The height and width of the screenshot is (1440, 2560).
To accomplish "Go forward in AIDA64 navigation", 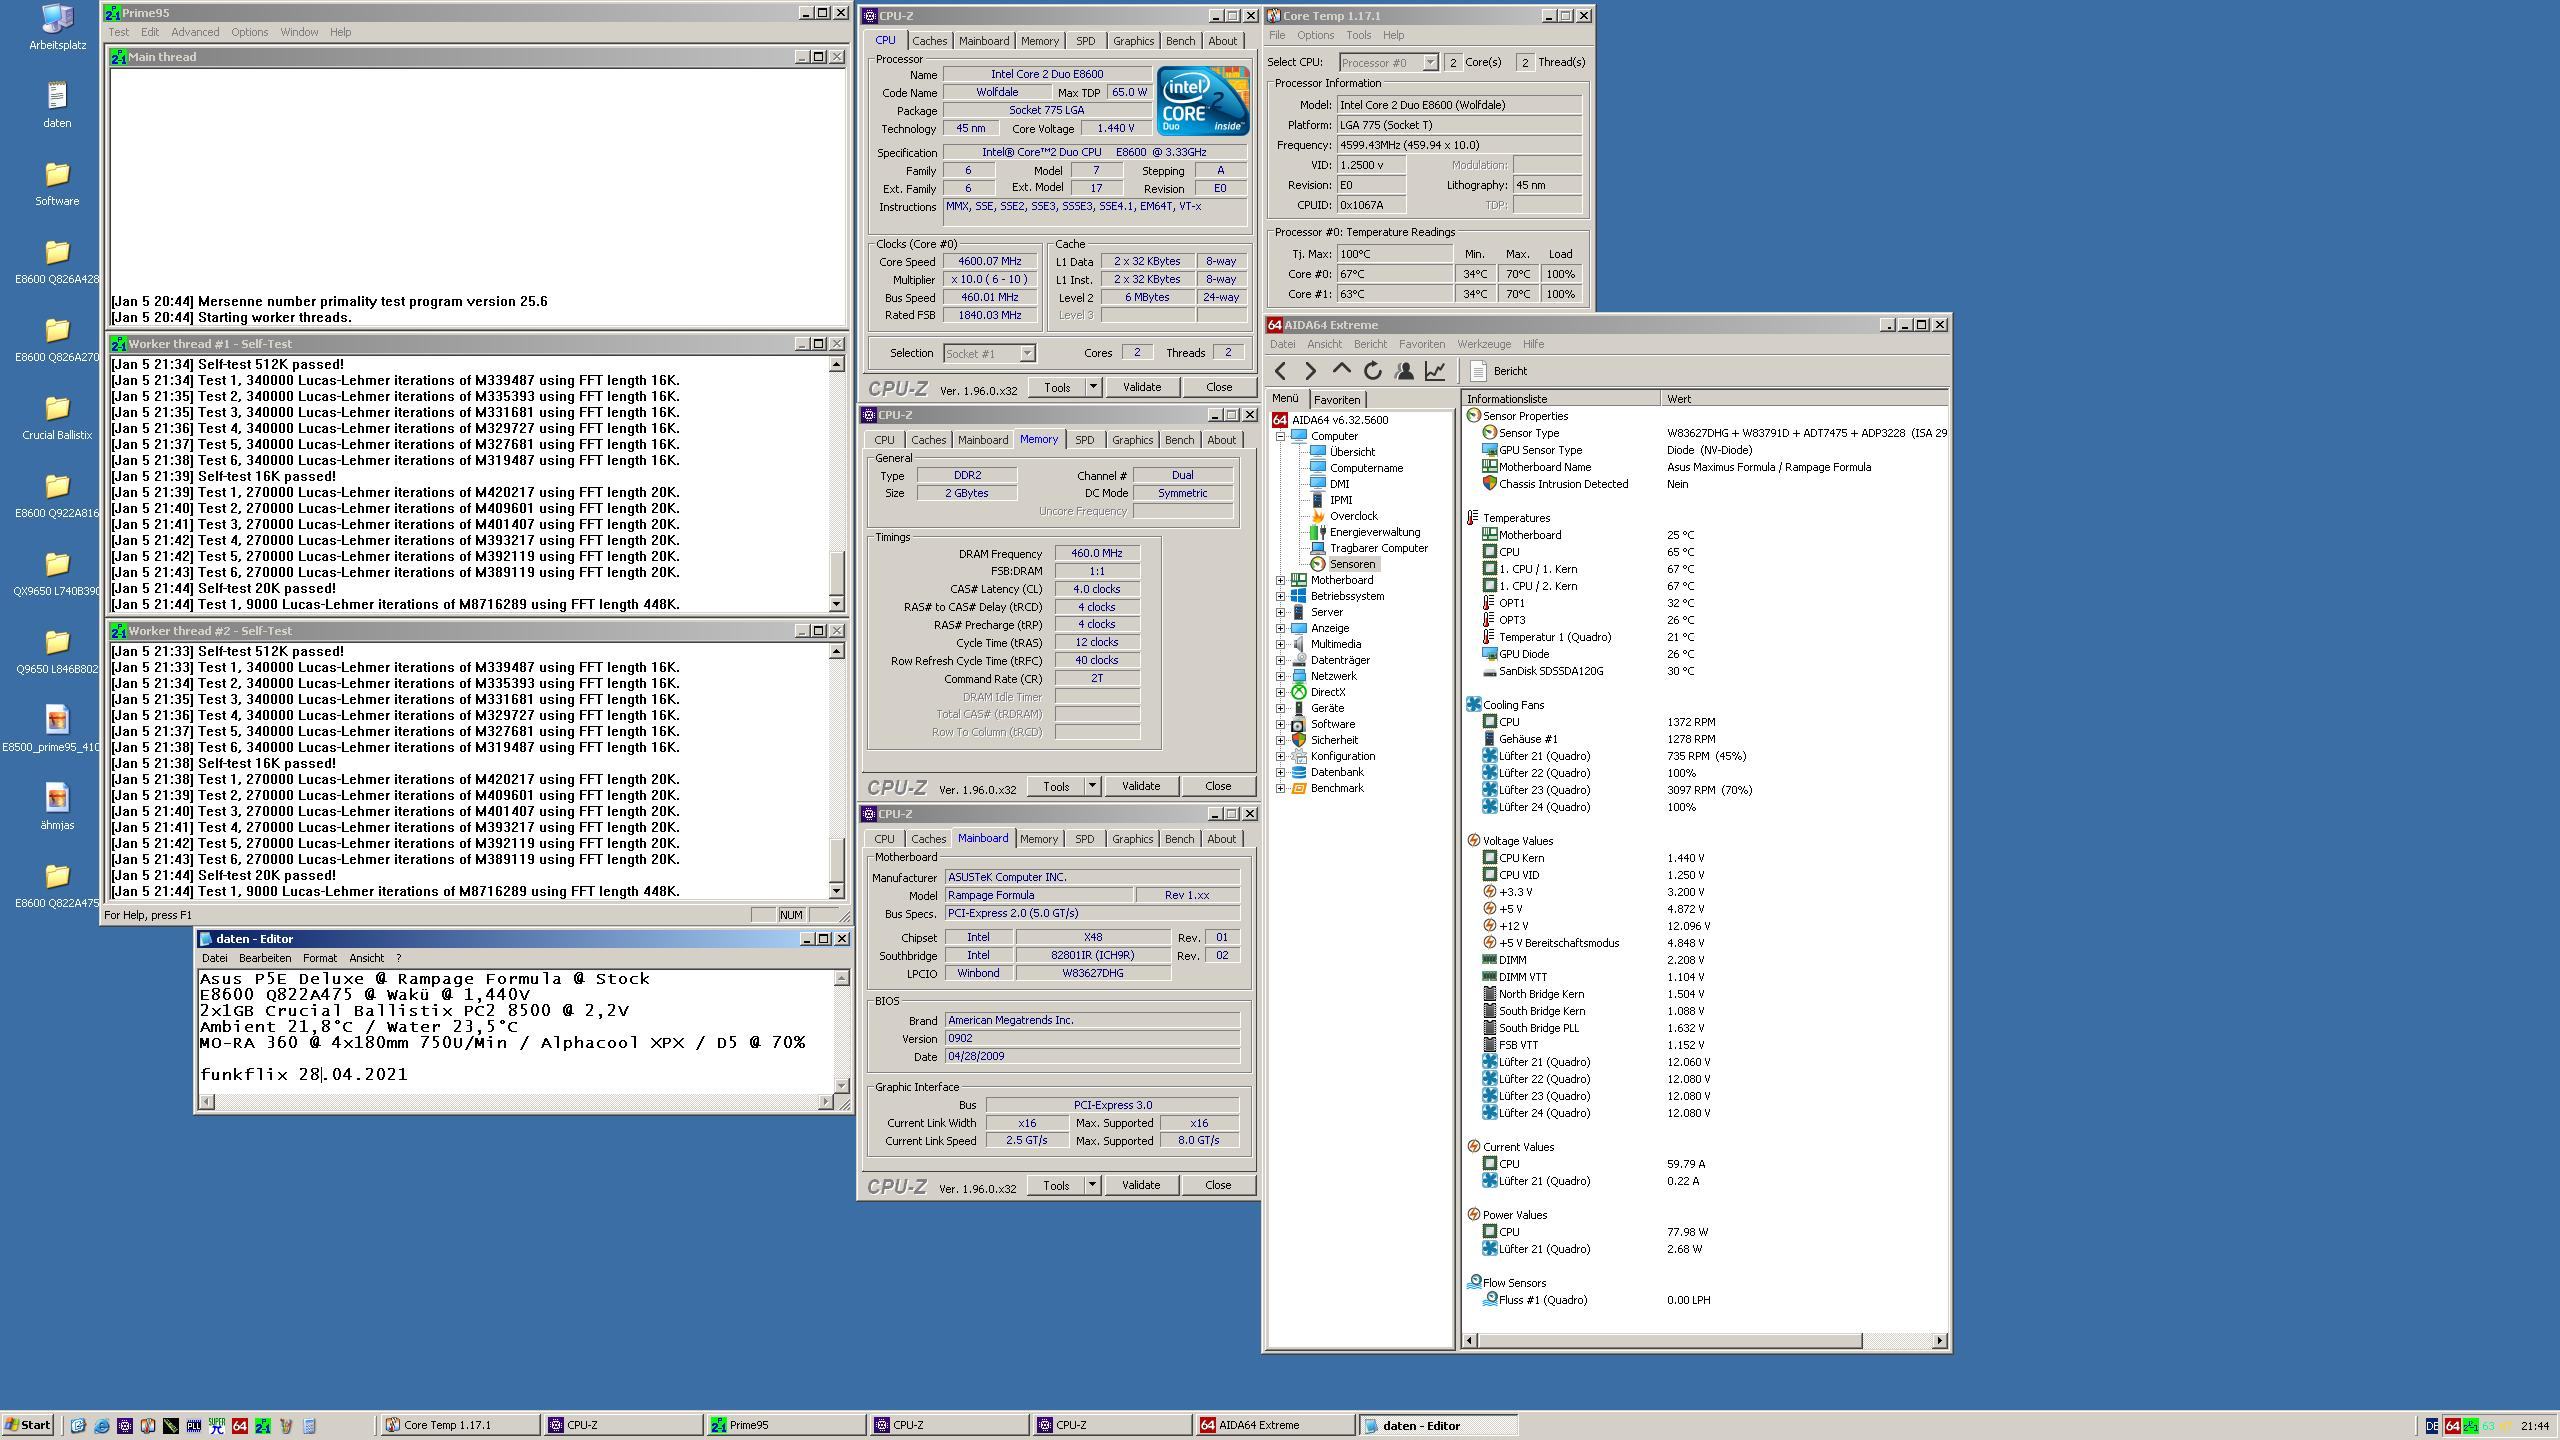I will click(x=1310, y=371).
